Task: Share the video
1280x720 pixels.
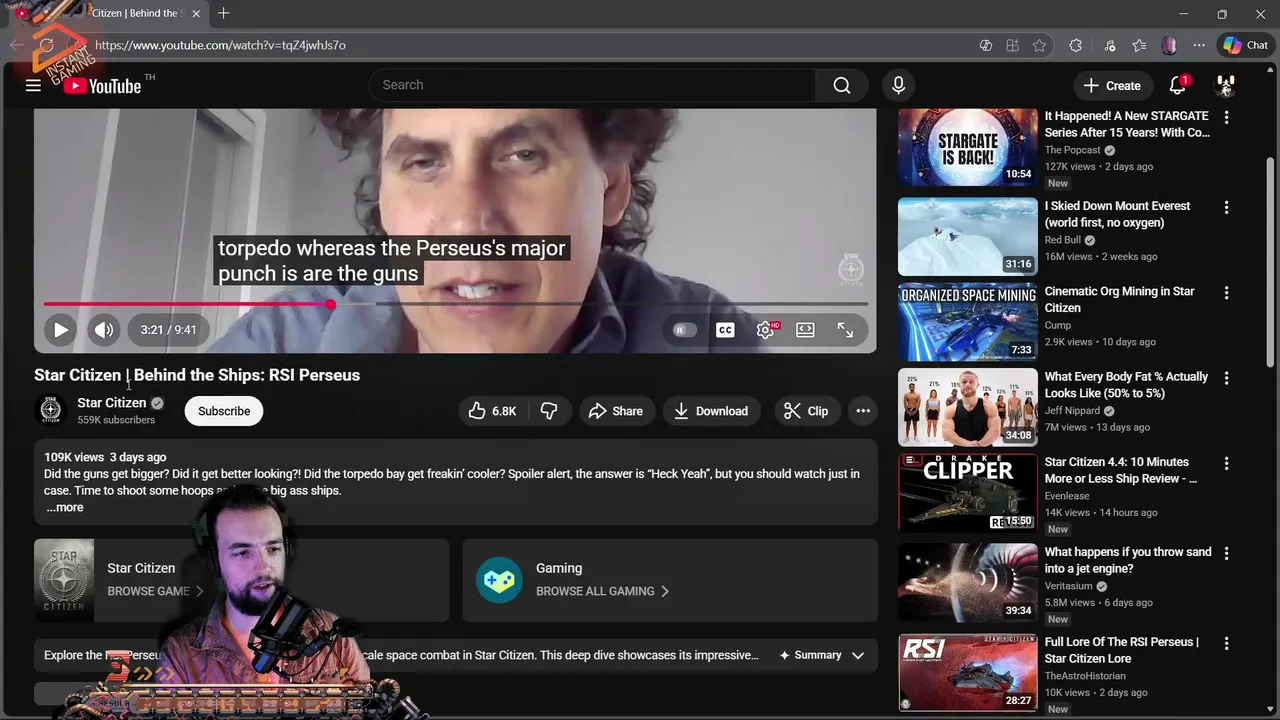Action: tap(616, 411)
